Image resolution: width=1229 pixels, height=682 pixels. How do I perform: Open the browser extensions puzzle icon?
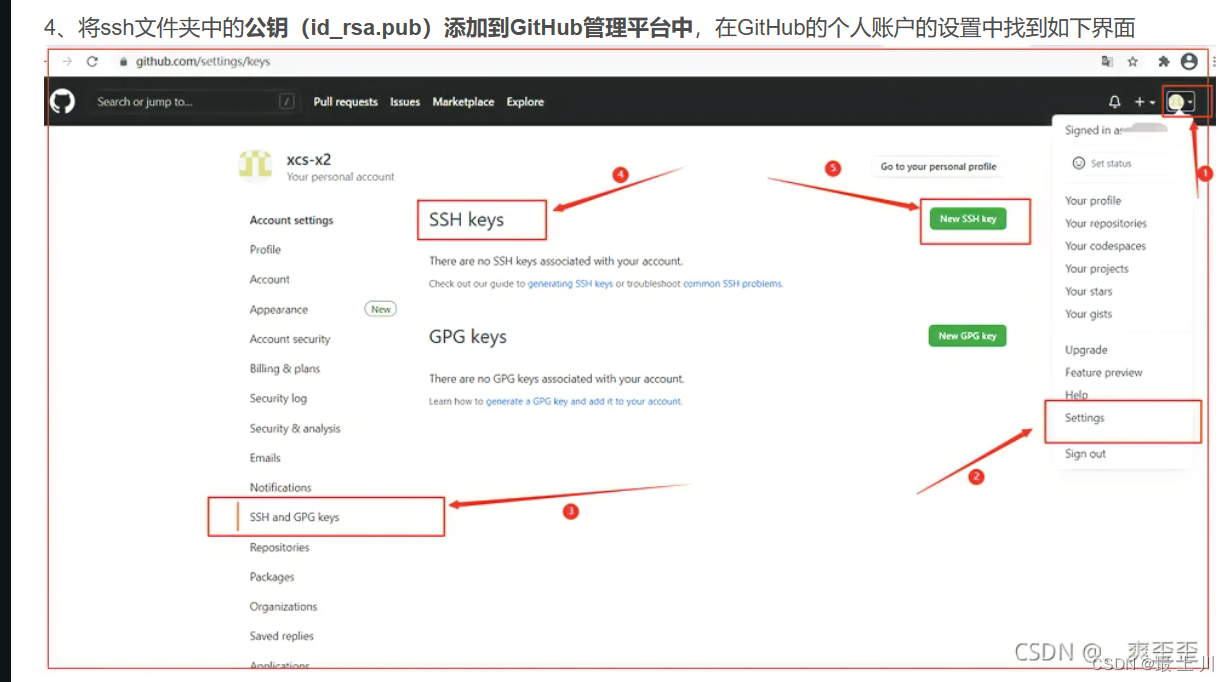tap(1164, 61)
